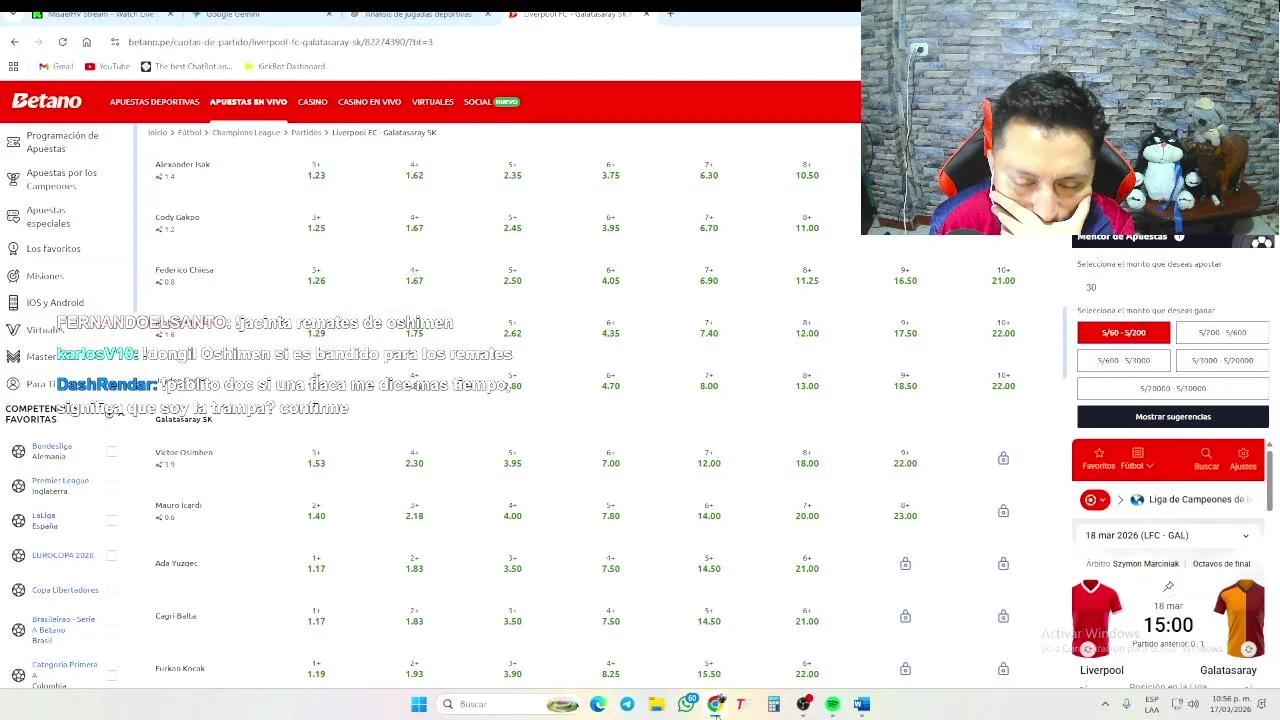Open Spotify from taskbar
This screenshot has height=720, width=1280.
832,704
